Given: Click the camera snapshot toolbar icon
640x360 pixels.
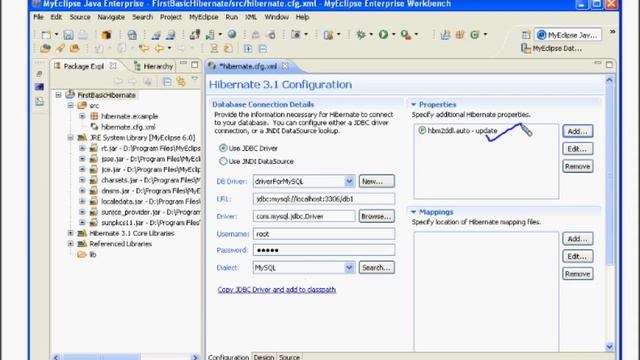Looking at the screenshot, I should pos(296,35).
